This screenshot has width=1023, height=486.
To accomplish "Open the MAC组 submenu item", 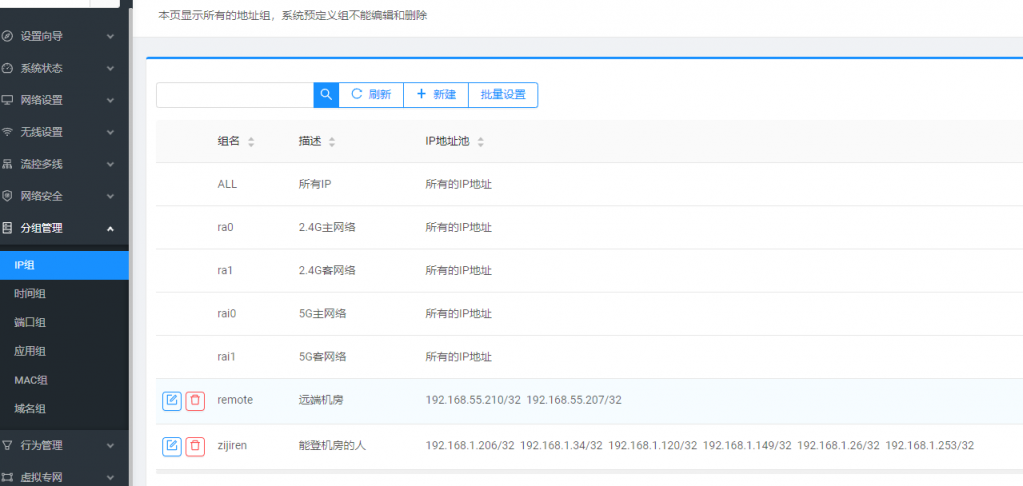I will coord(64,380).
